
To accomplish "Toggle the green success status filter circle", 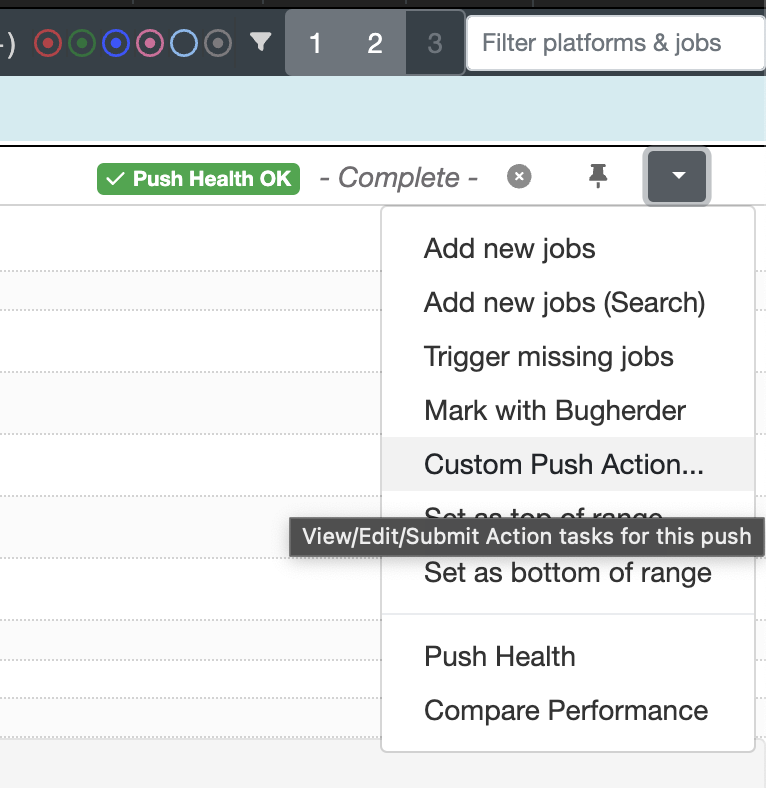I will click(x=83, y=43).
